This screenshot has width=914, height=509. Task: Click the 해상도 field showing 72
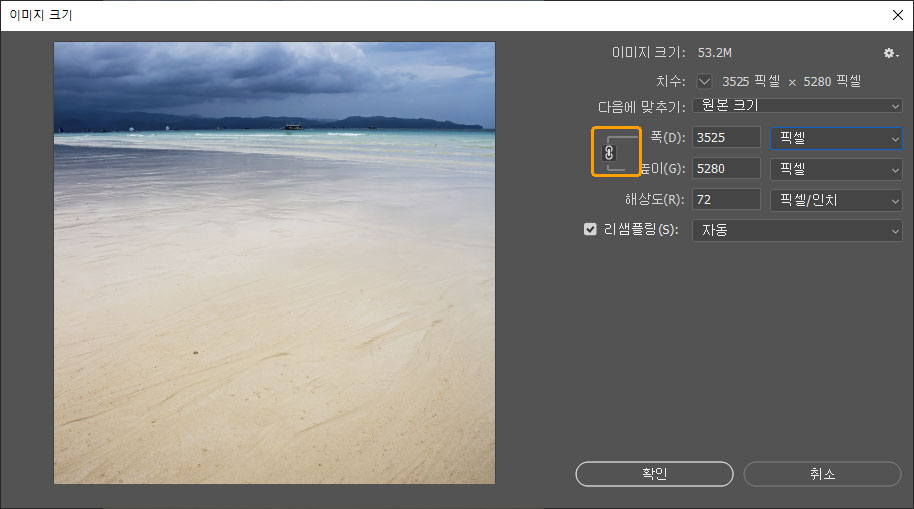coord(726,199)
